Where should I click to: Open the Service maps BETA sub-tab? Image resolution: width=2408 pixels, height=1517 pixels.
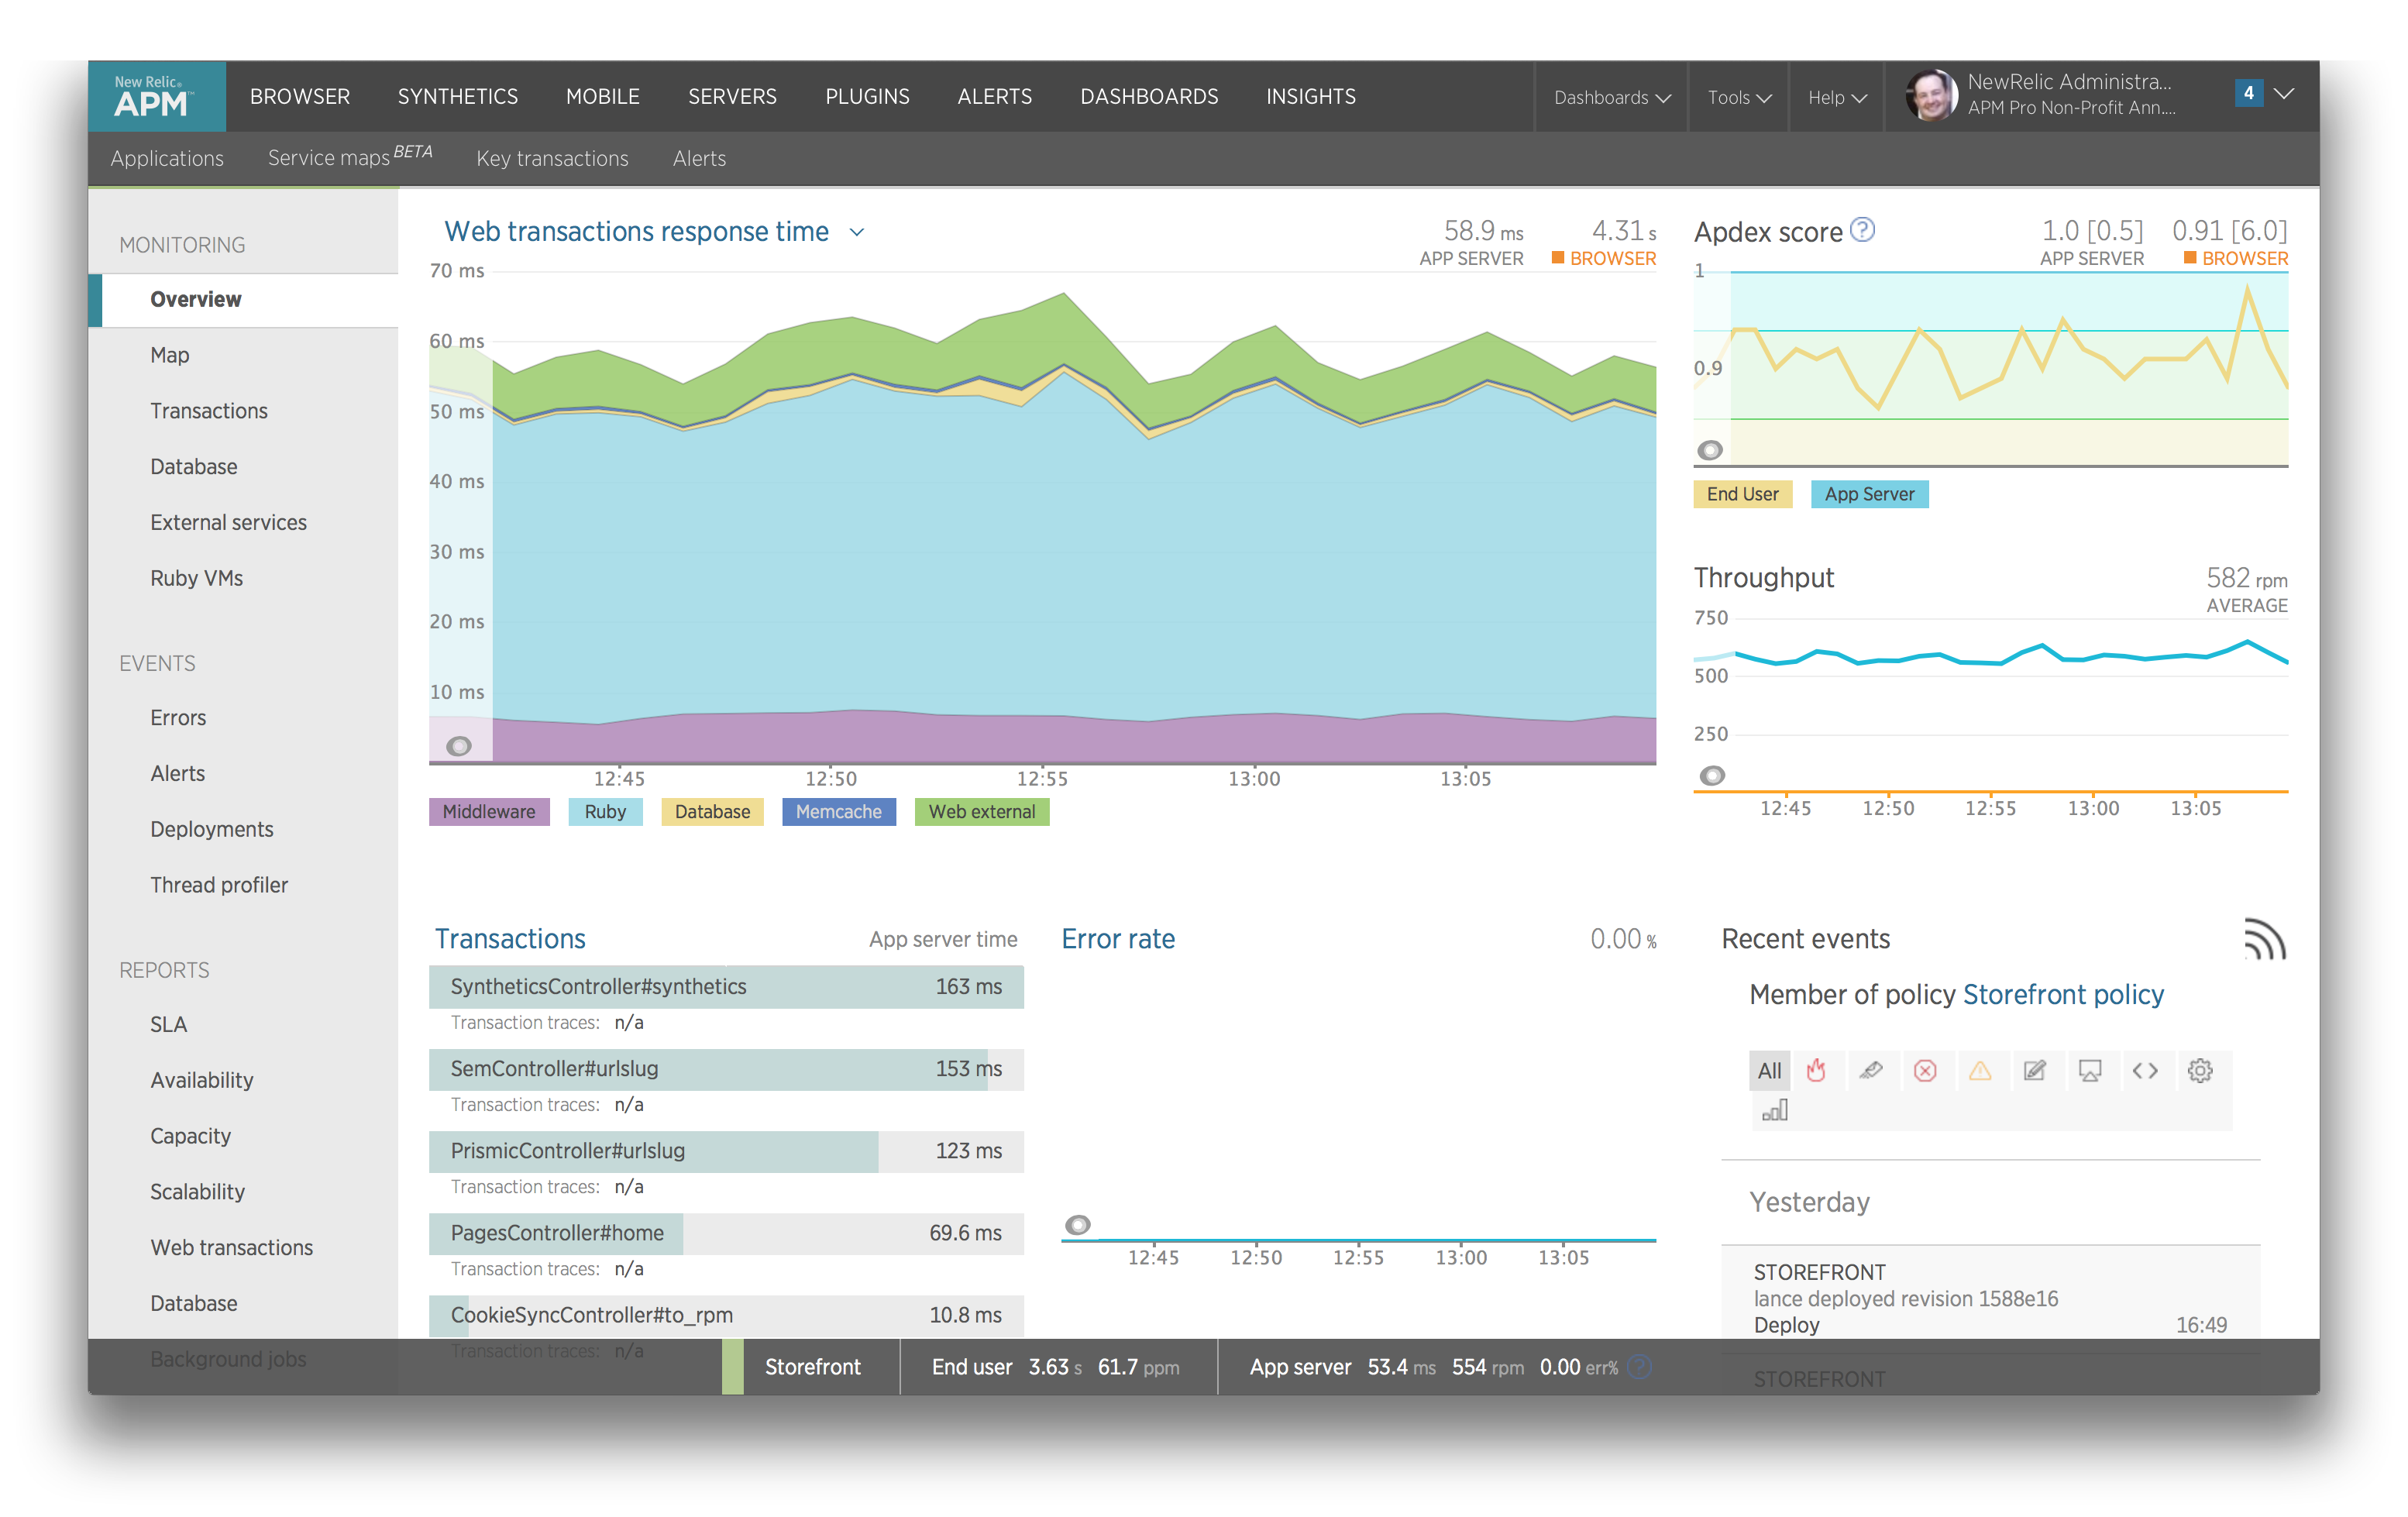(350, 157)
